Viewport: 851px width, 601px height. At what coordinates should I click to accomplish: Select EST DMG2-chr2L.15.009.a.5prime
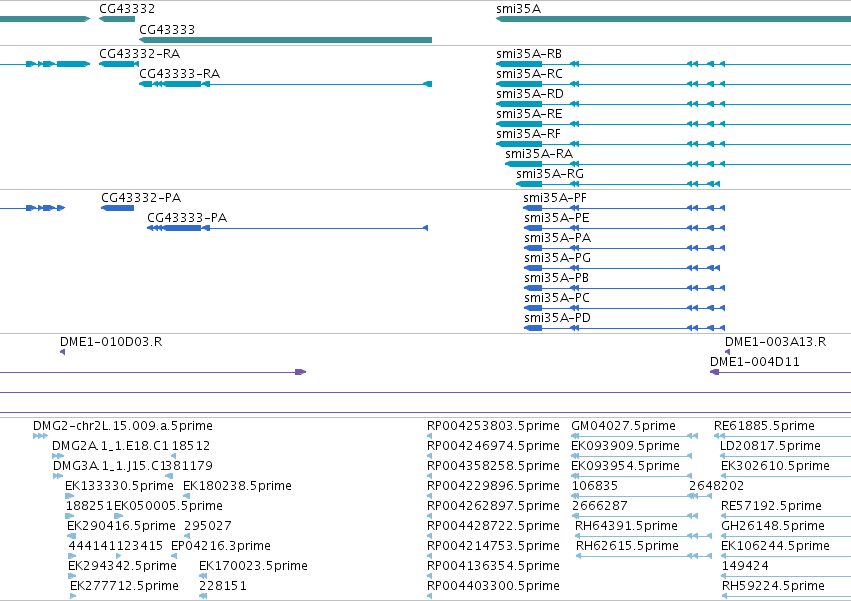click(123, 426)
